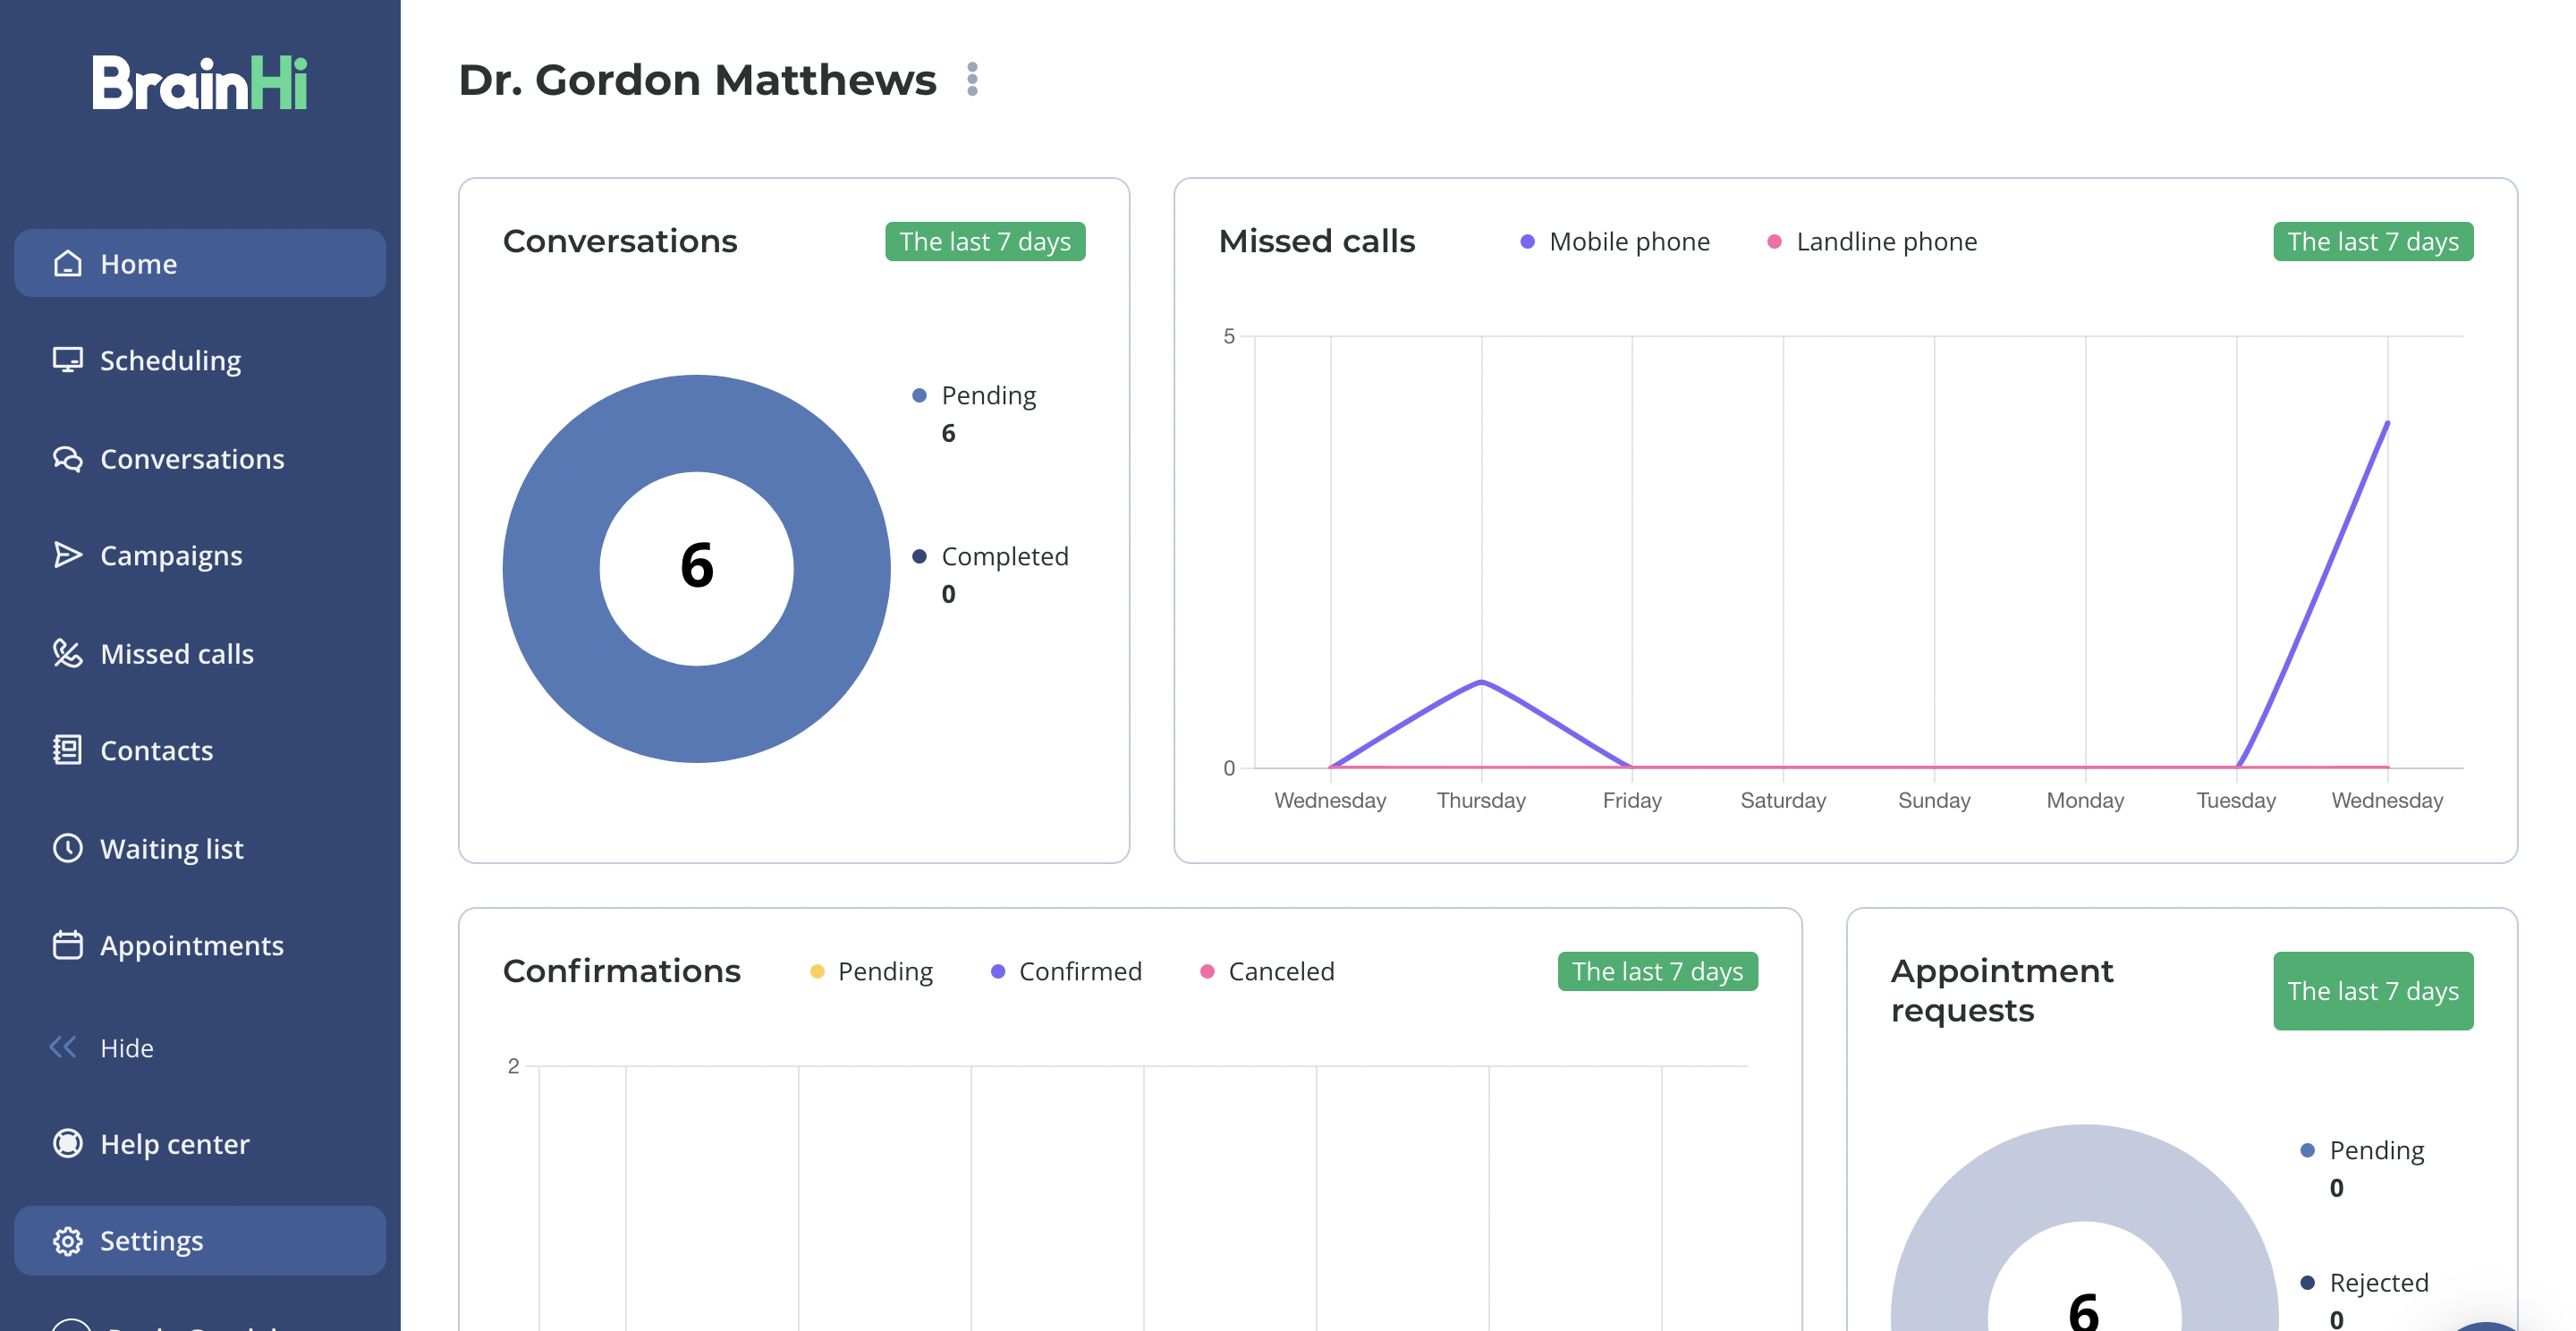This screenshot has width=2576, height=1331.
Task: Click the Home house icon
Action: (x=67, y=263)
